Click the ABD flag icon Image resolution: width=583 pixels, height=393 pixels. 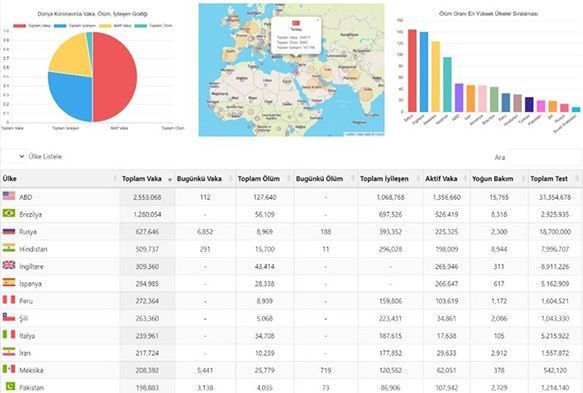click(9, 196)
